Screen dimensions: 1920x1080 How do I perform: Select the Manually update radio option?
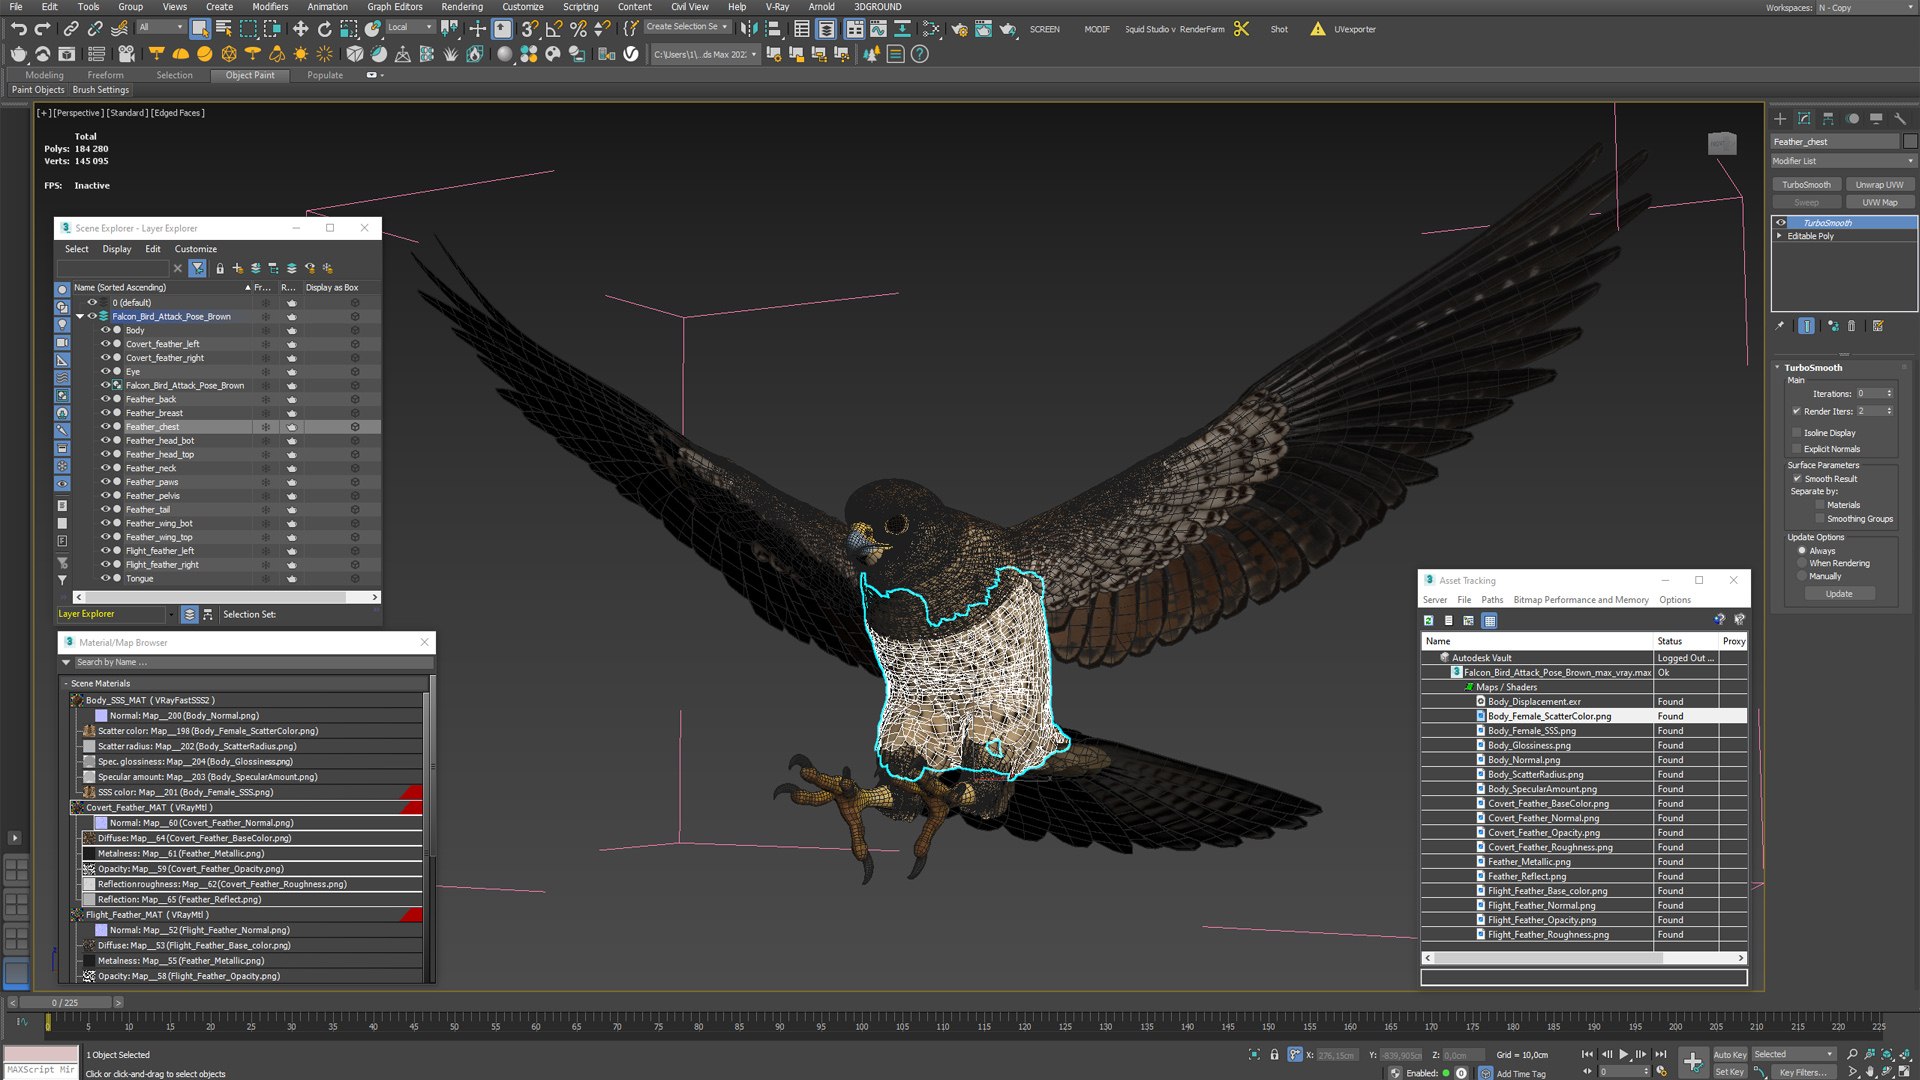click(x=1802, y=576)
